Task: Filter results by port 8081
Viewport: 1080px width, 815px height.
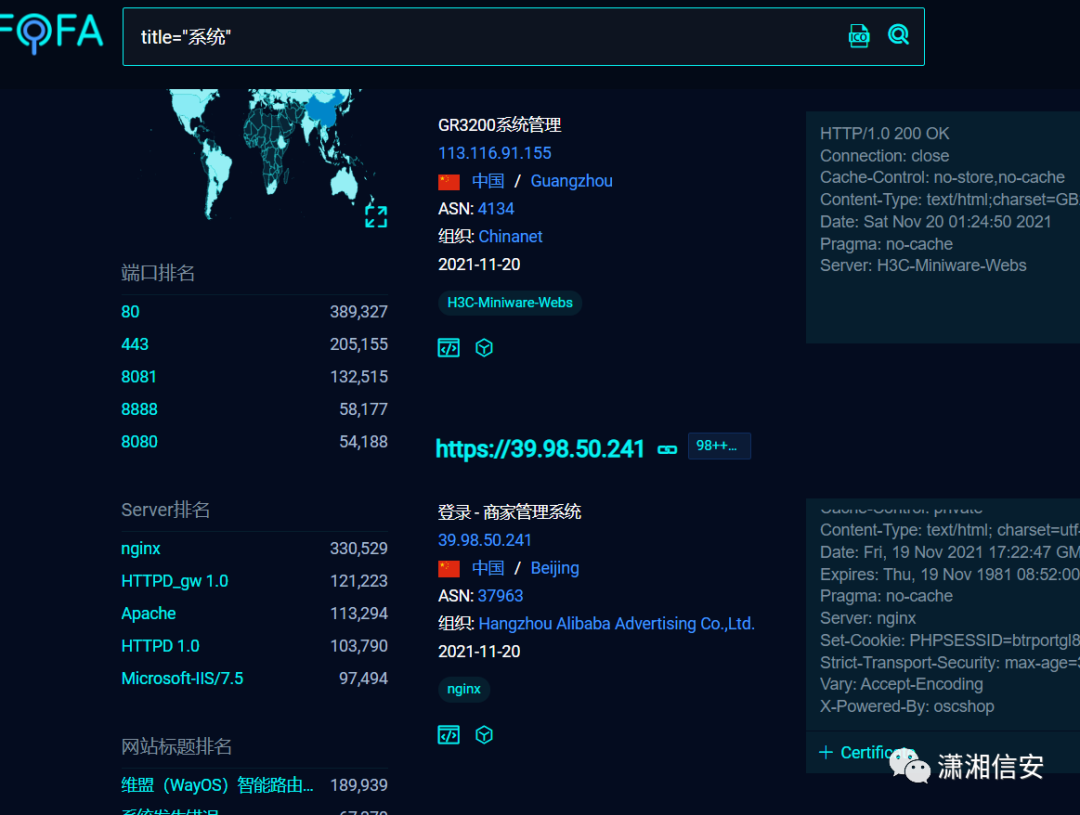Action: click(139, 377)
